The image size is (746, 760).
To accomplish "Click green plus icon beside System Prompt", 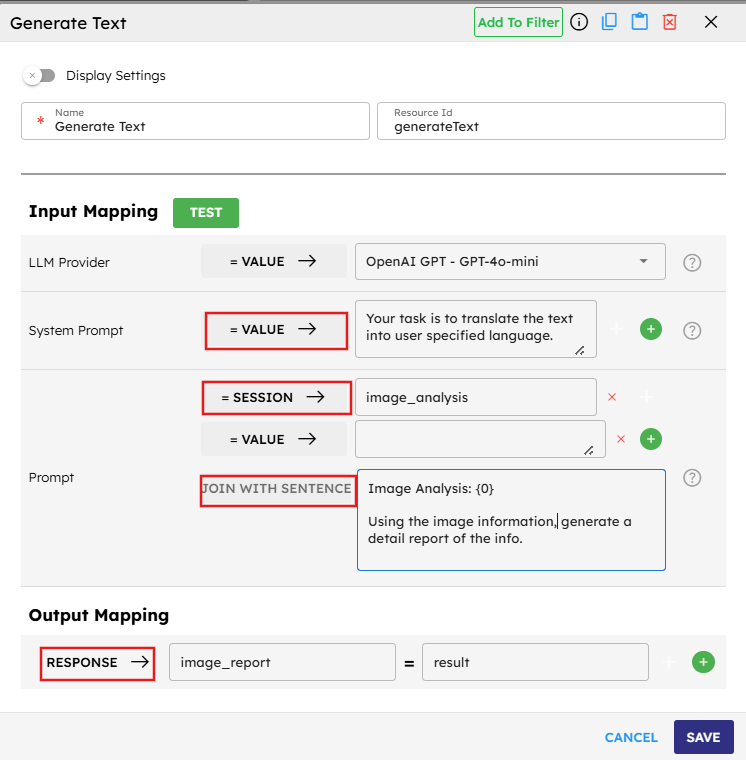I will point(651,329).
